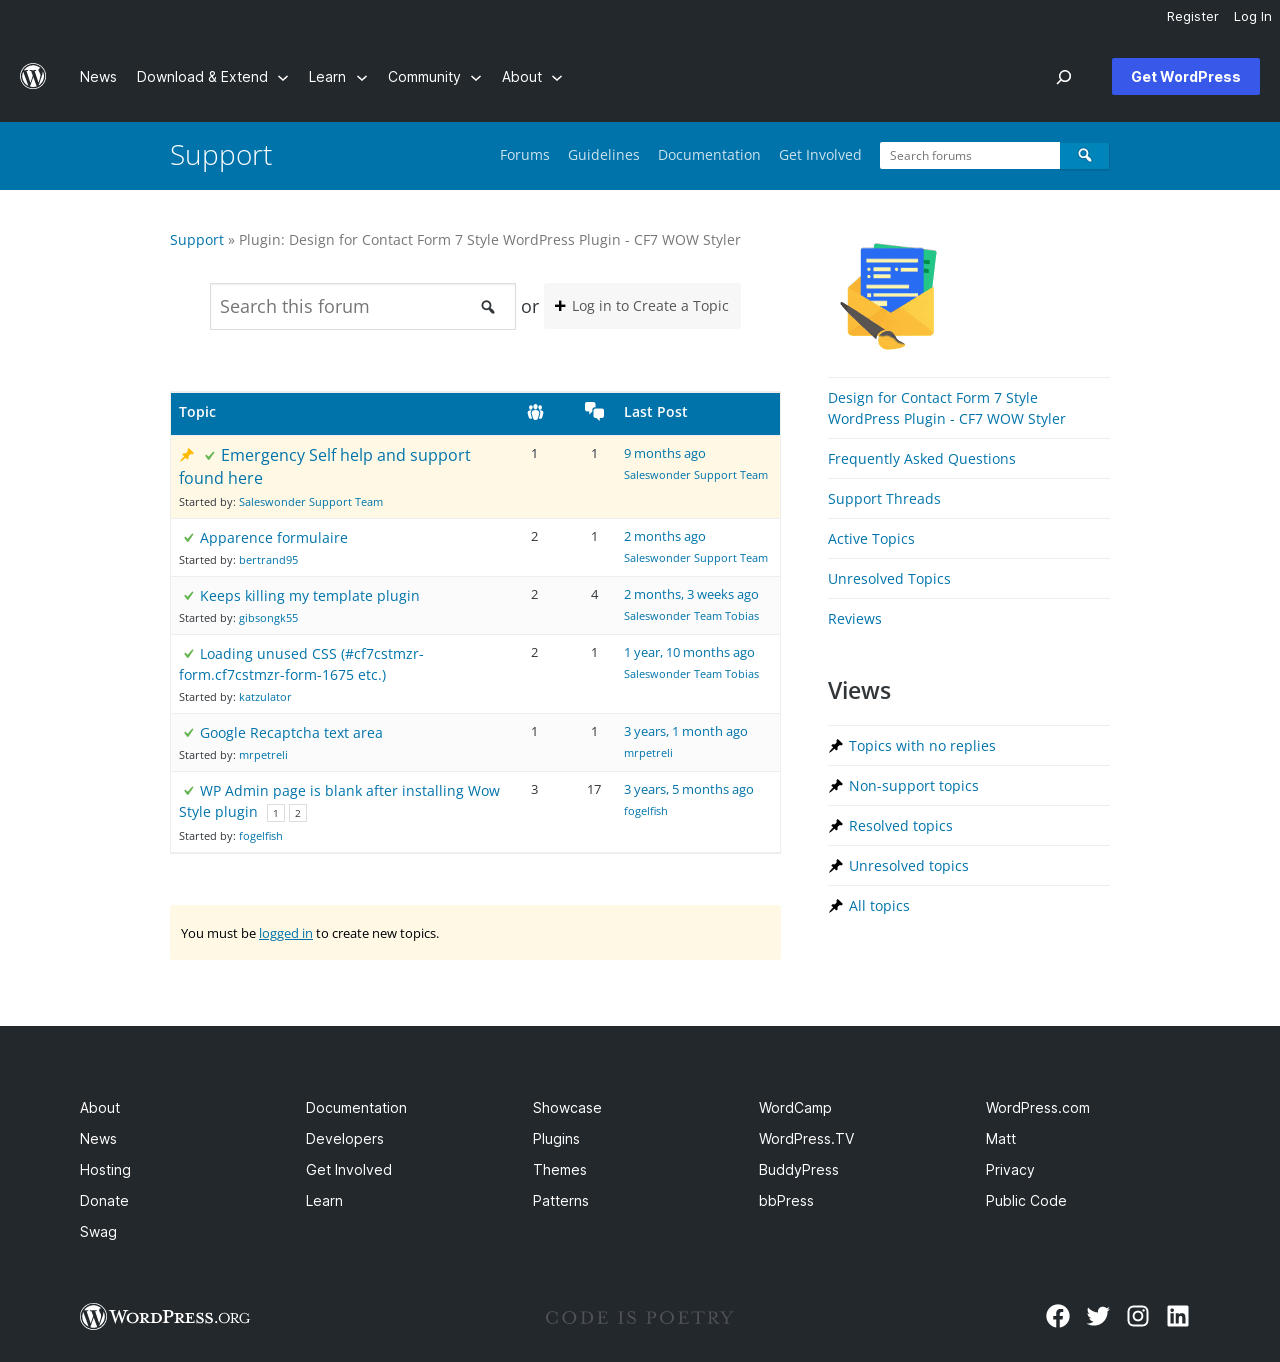Image resolution: width=1280 pixels, height=1362 pixels.
Task: Open Get Involved in the Support bar
Action: coord(820,155)
